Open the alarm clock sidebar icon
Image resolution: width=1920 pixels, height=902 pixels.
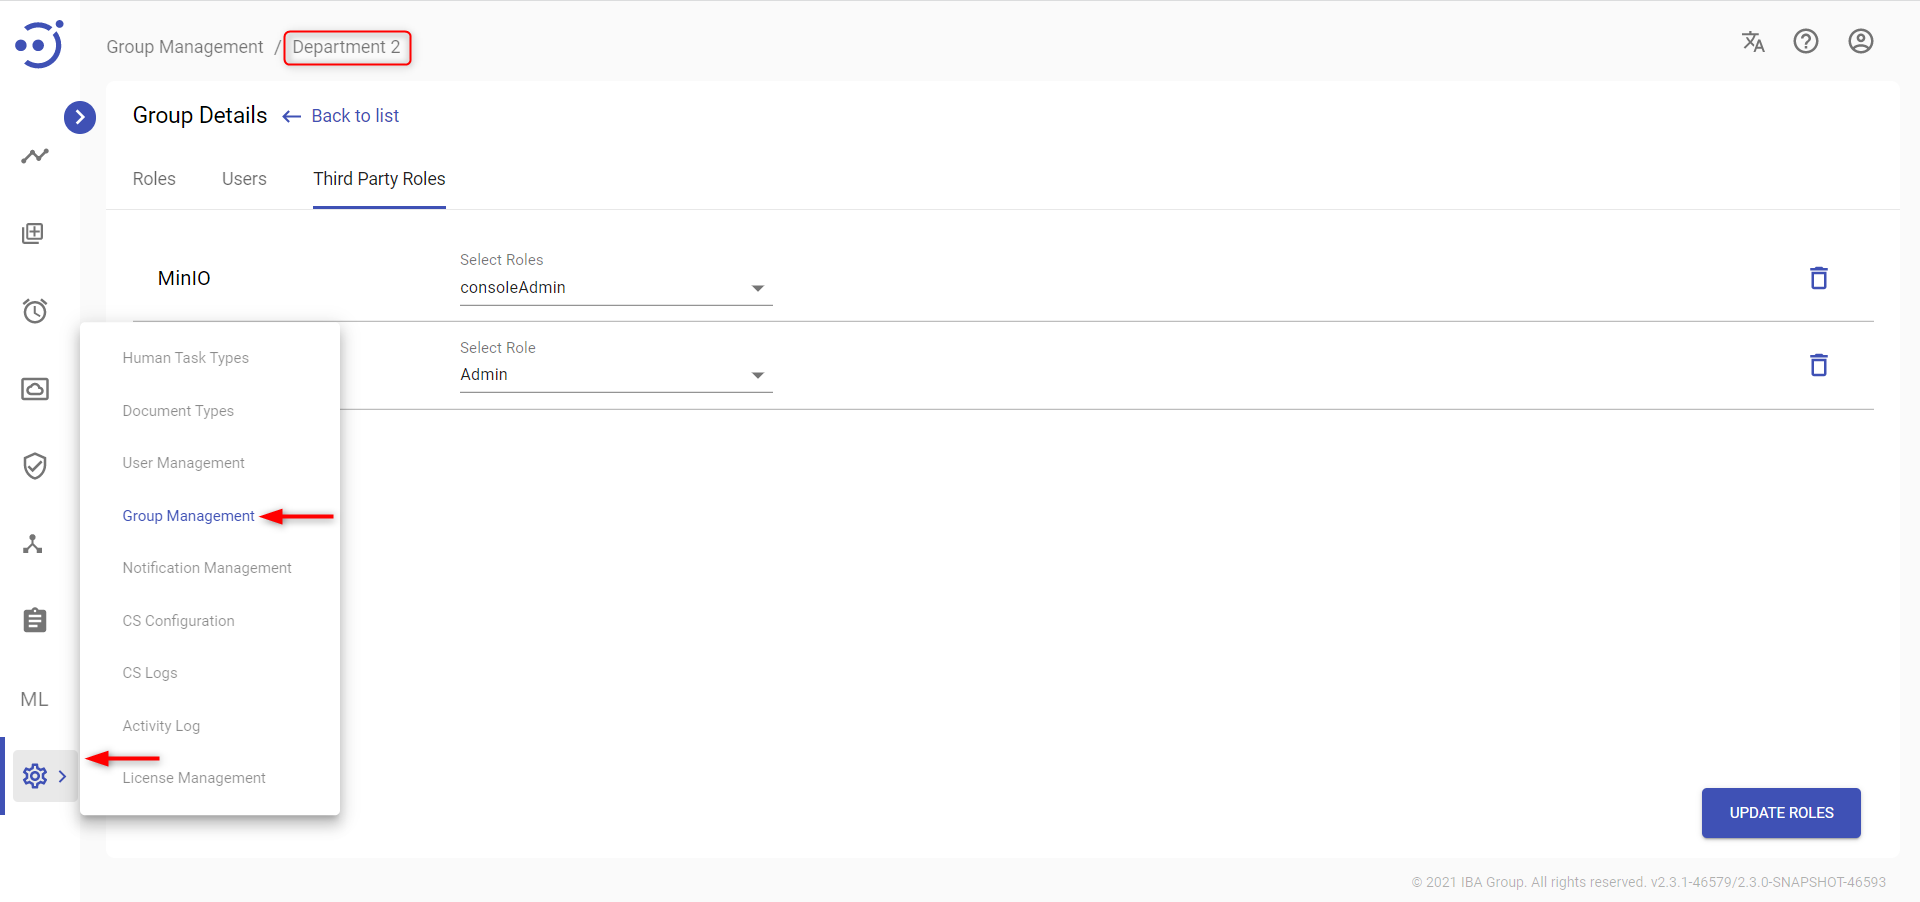[35, 311]
